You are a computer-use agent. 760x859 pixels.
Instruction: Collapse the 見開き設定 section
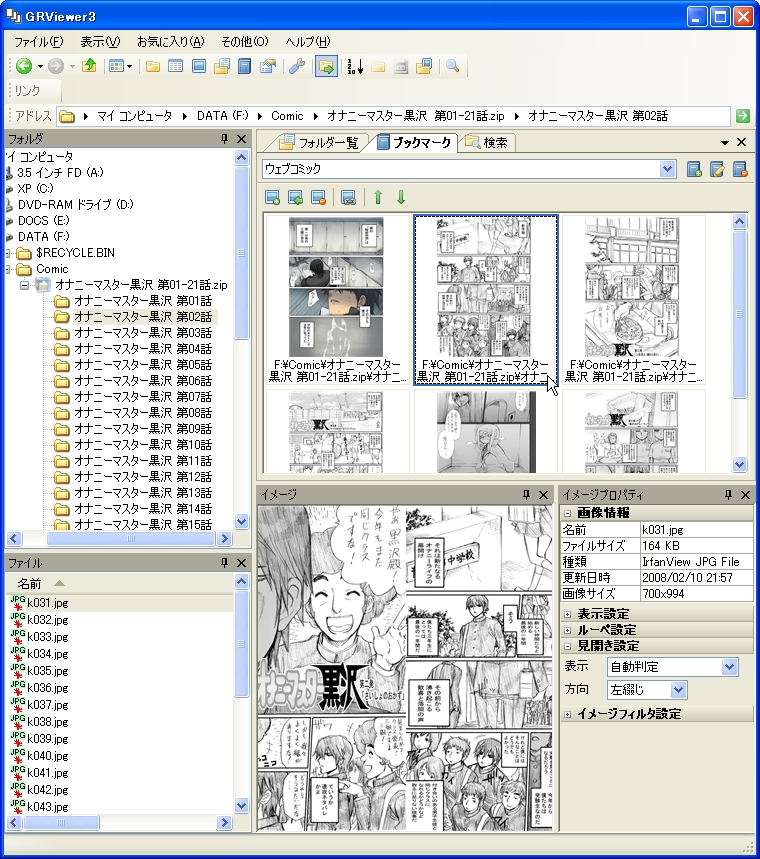pyautogui.click(x=567, y=646)
